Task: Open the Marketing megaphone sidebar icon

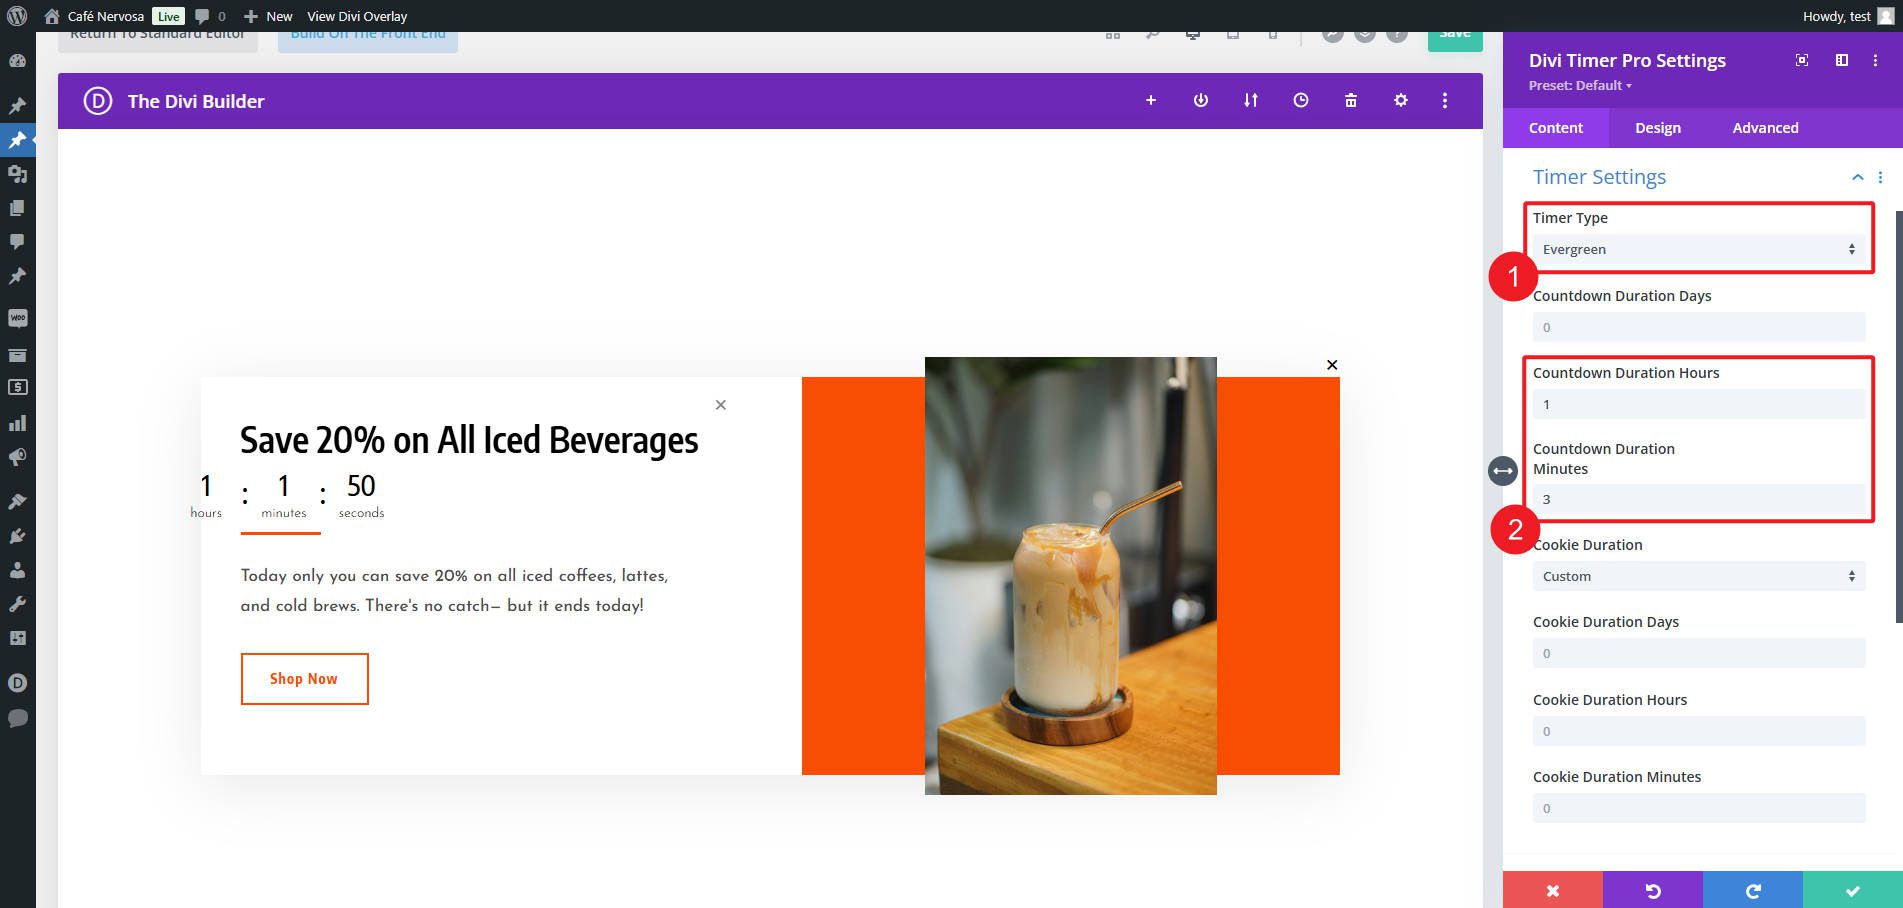Action: [x=17, y=457]
